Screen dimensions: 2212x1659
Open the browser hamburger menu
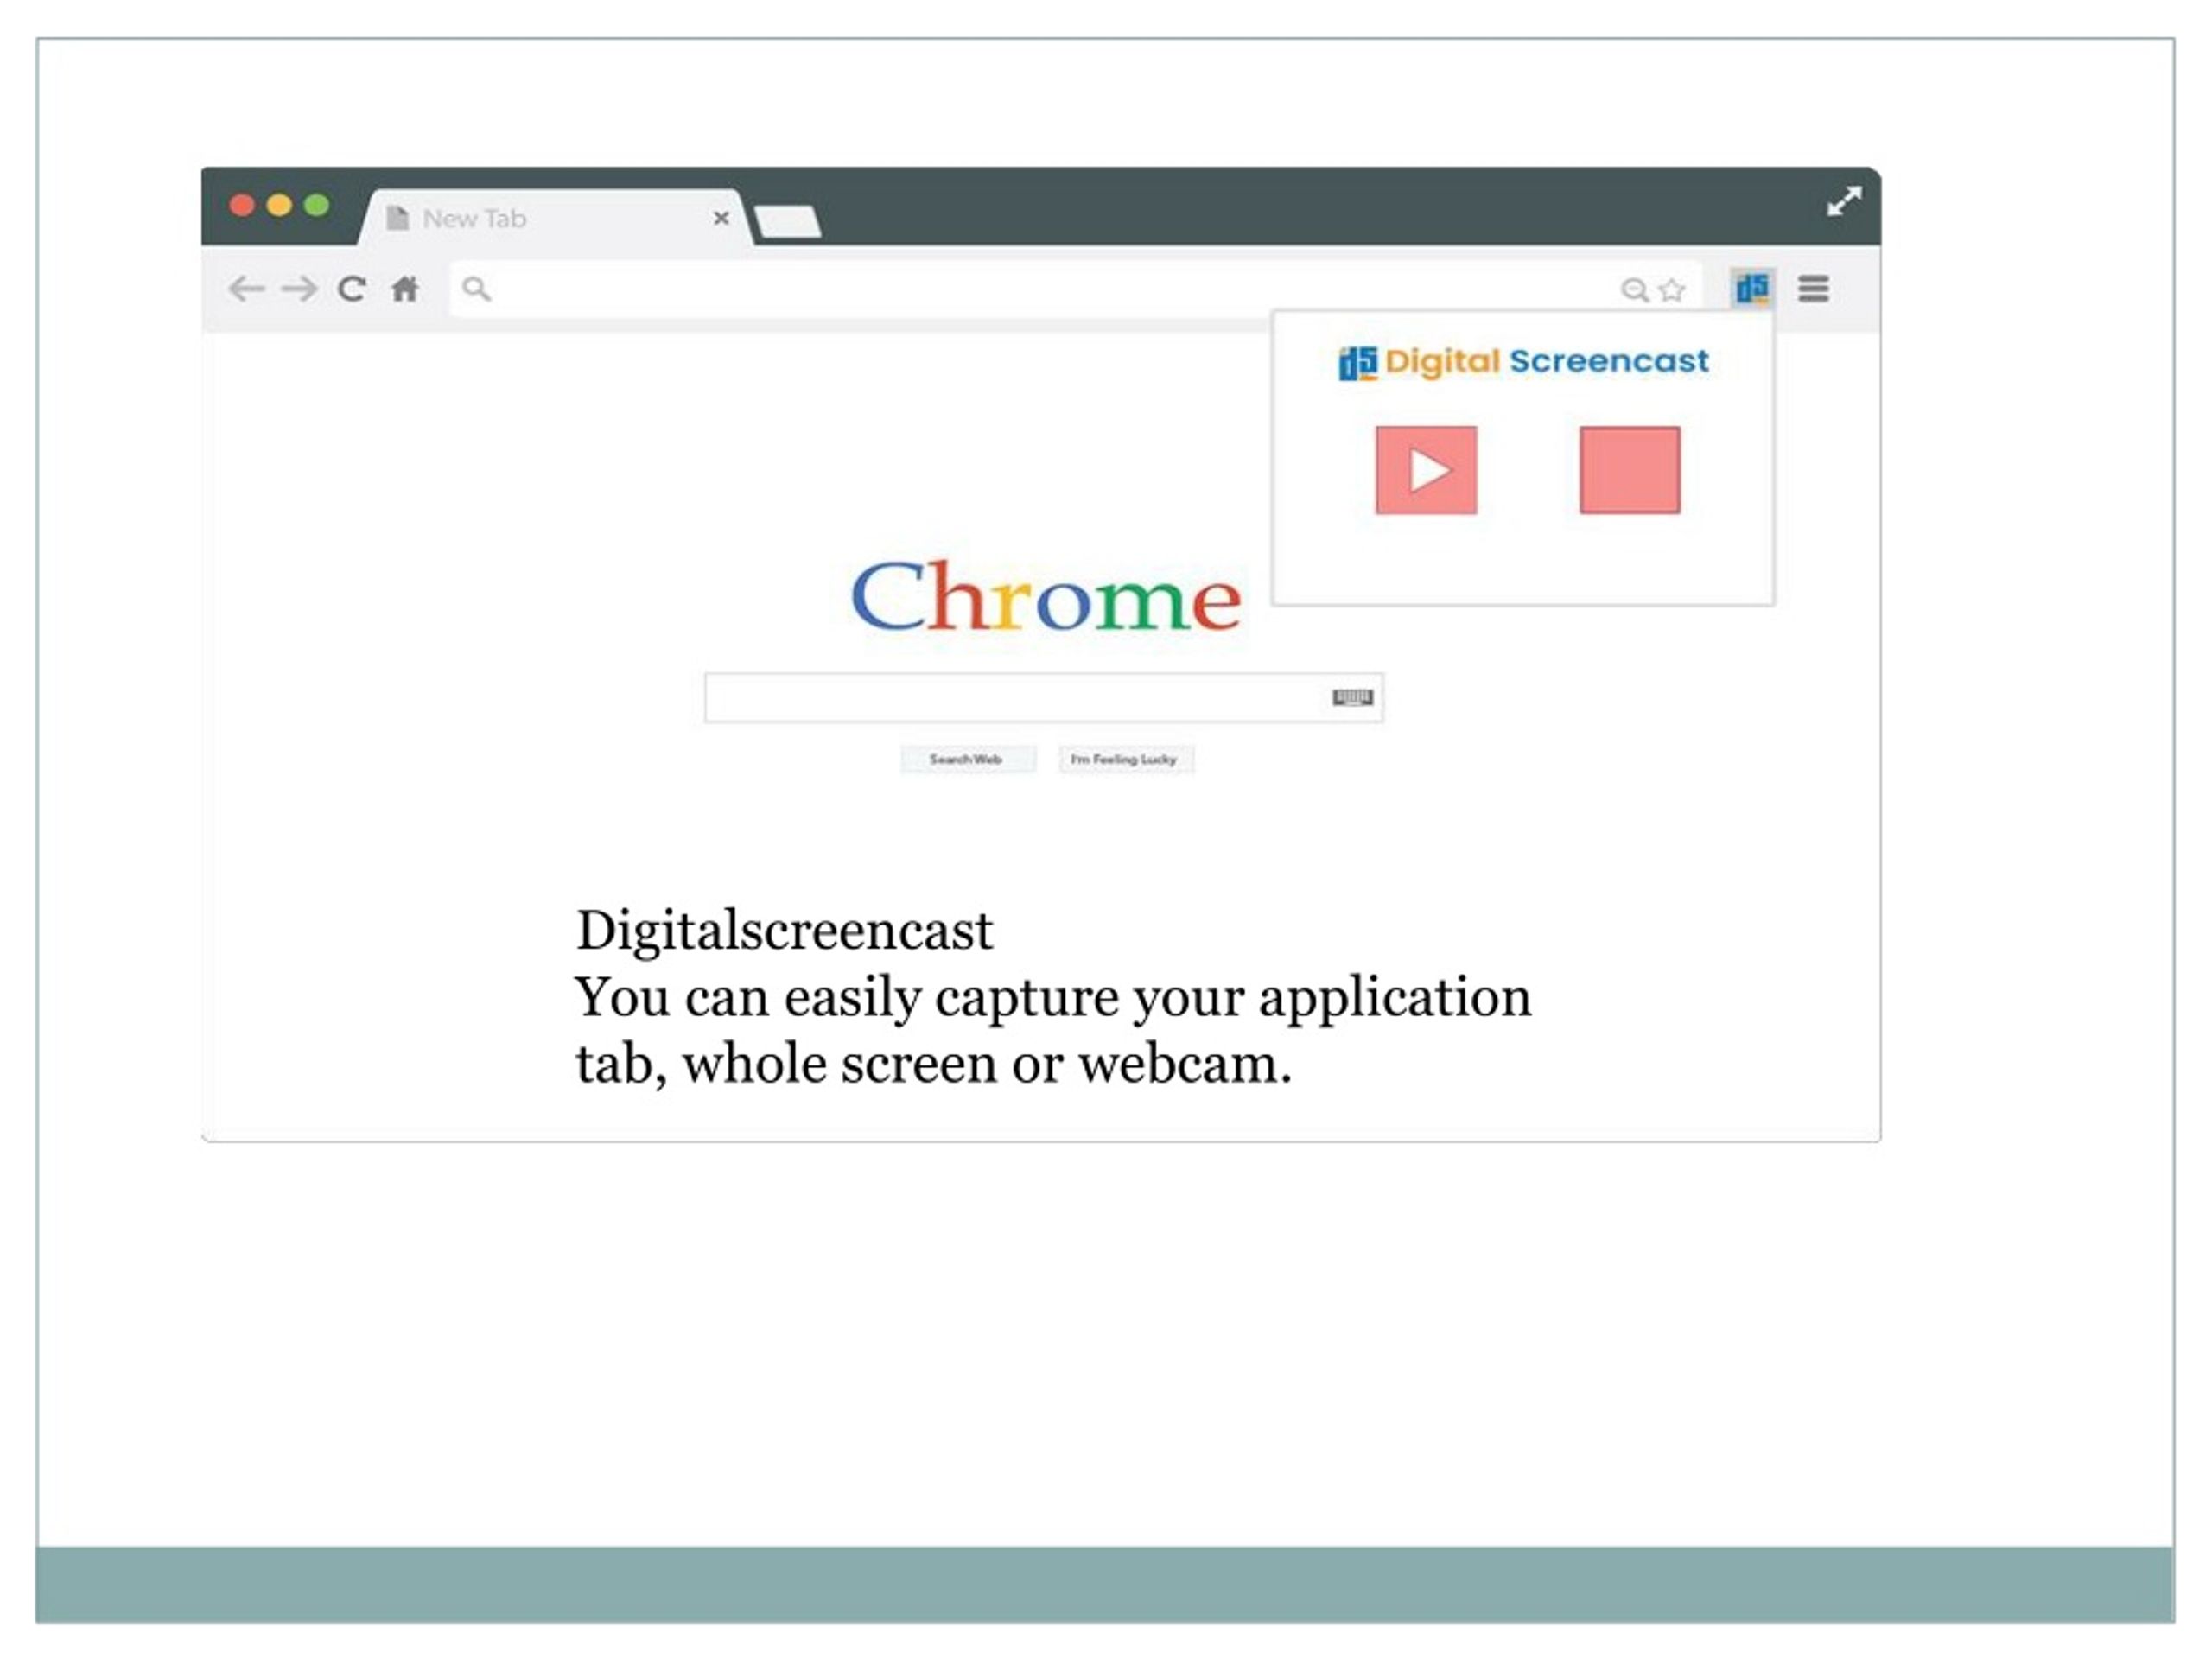(x=1813, y=289)
